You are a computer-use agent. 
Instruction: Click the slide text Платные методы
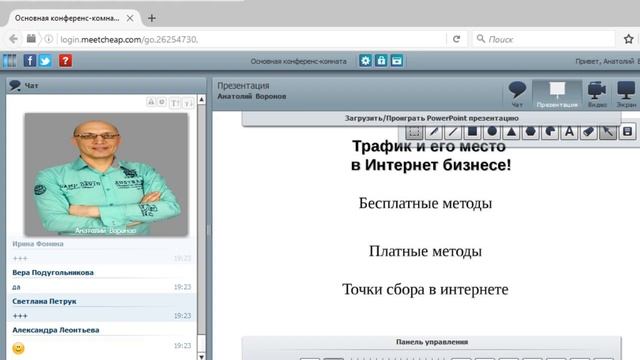coord(425,251)
